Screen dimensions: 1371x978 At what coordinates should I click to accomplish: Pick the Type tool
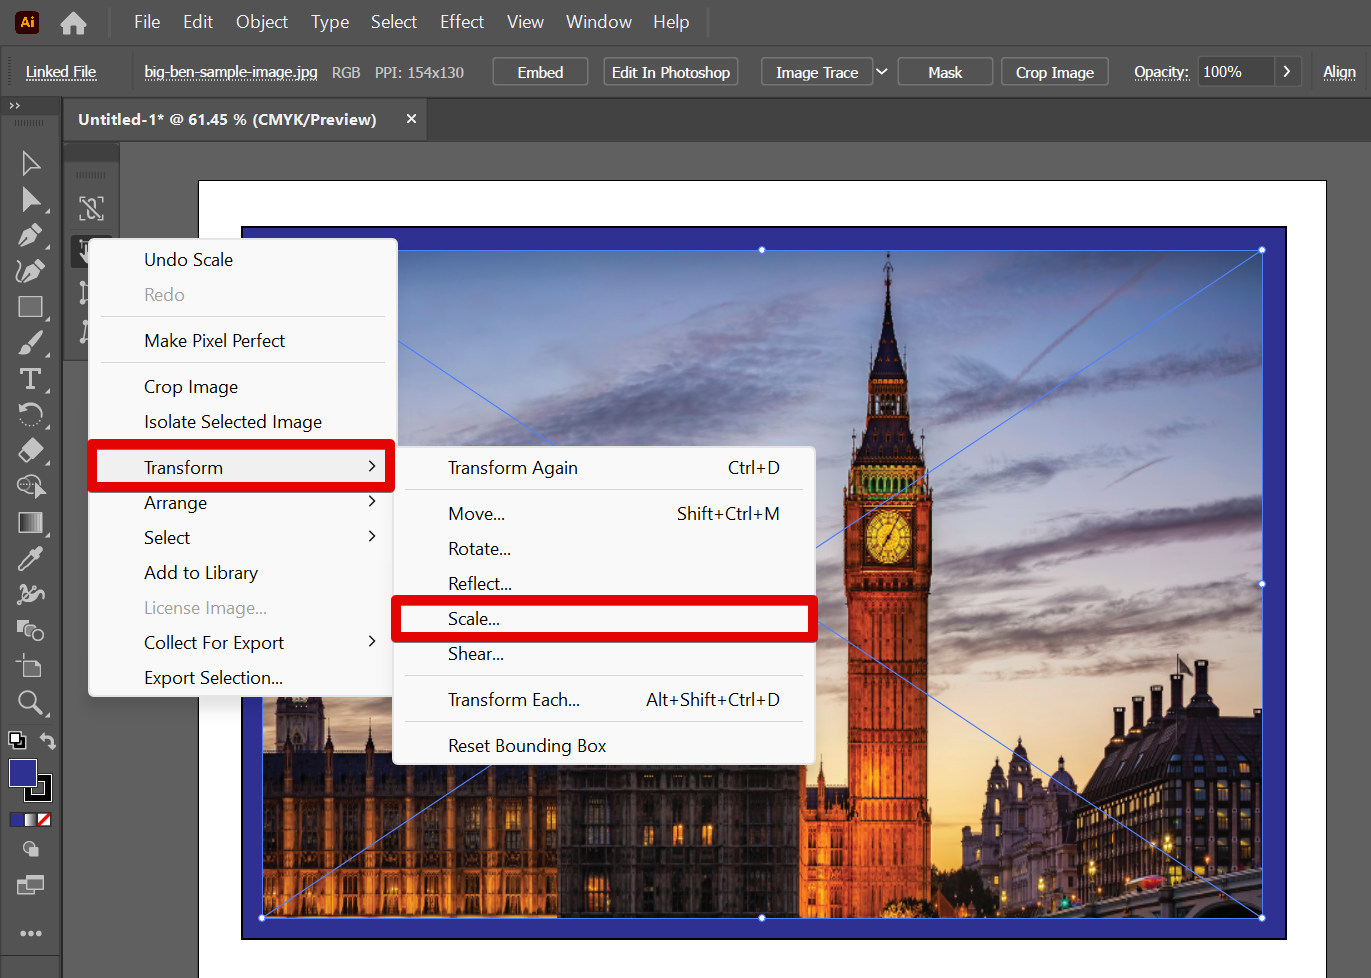[30, 379]
